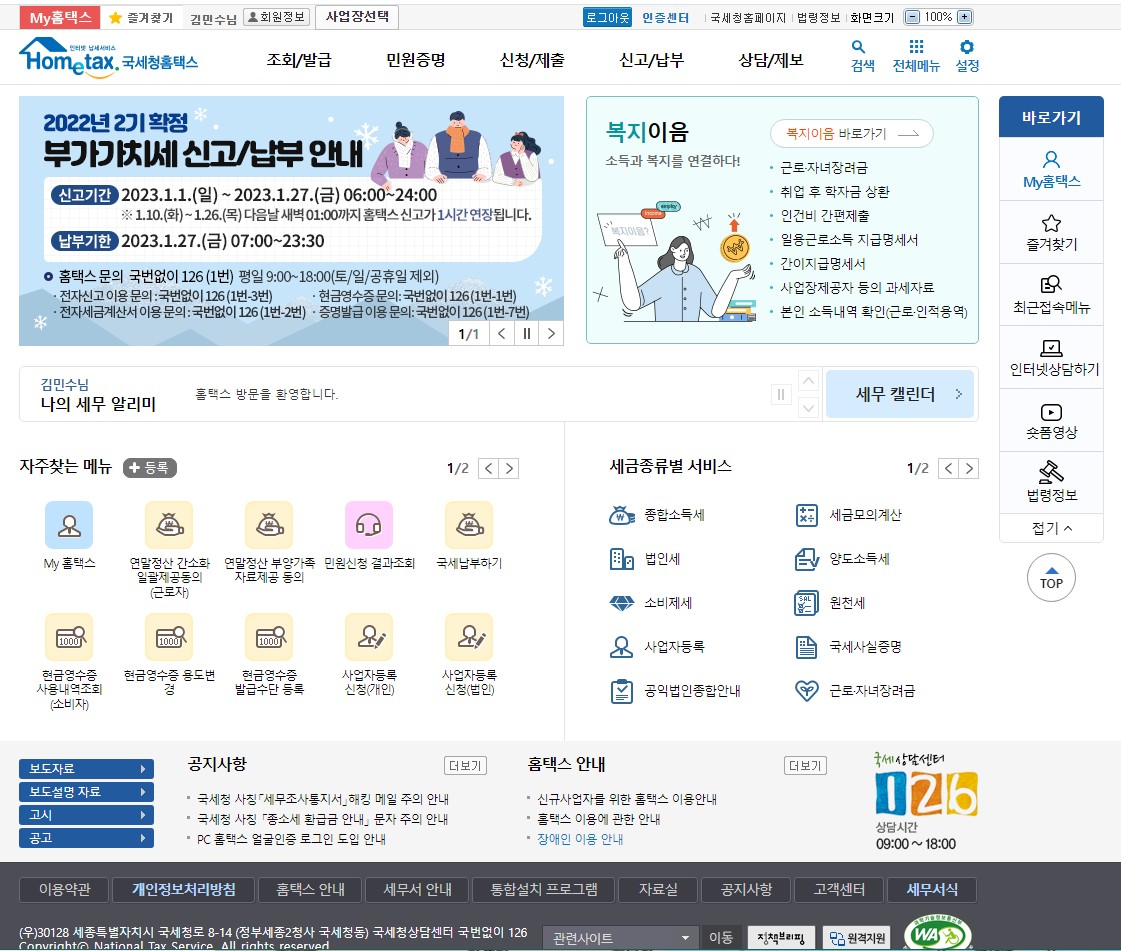Open the 관련사이트 dropdown
Image resolution: width=1121 pixels, height=951 pixels.
[x=621, y=937]
